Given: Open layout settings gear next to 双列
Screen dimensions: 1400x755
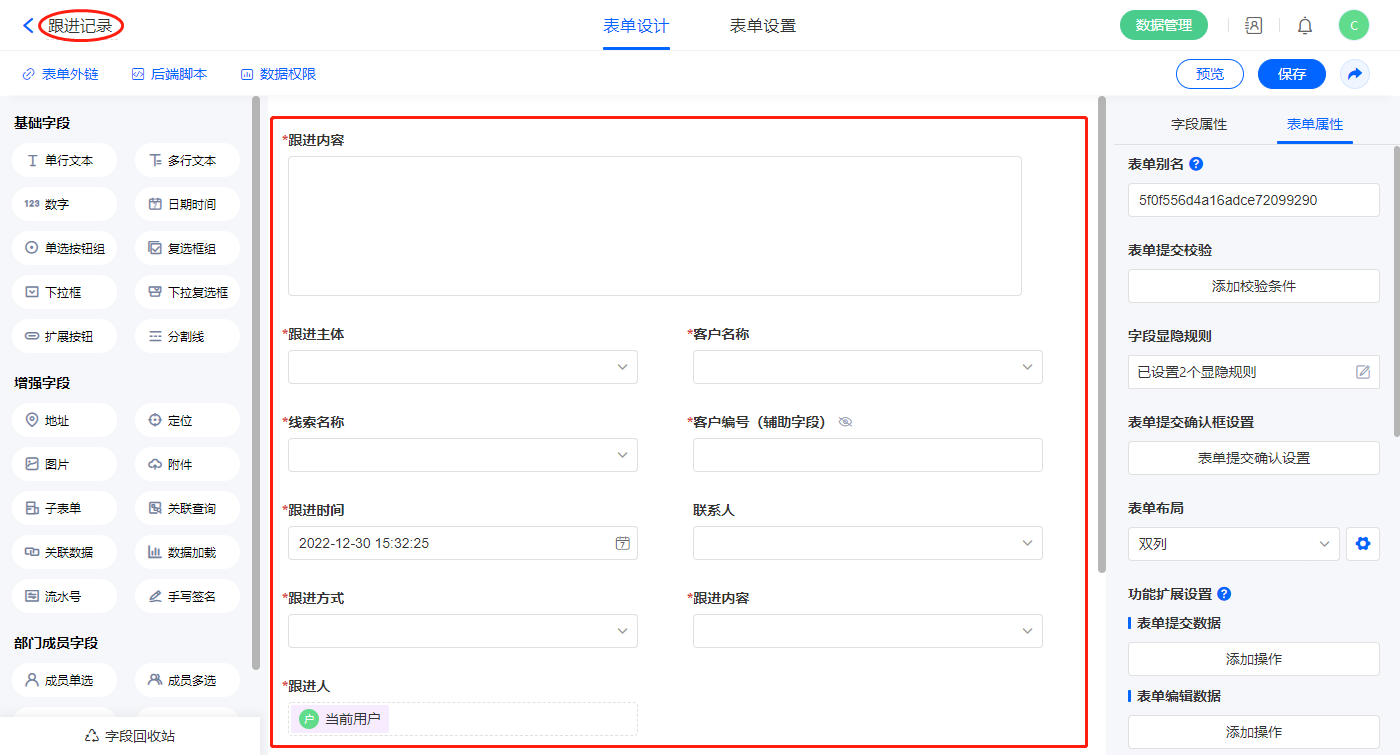Looking at the screenshot, I should [1361, 544].
